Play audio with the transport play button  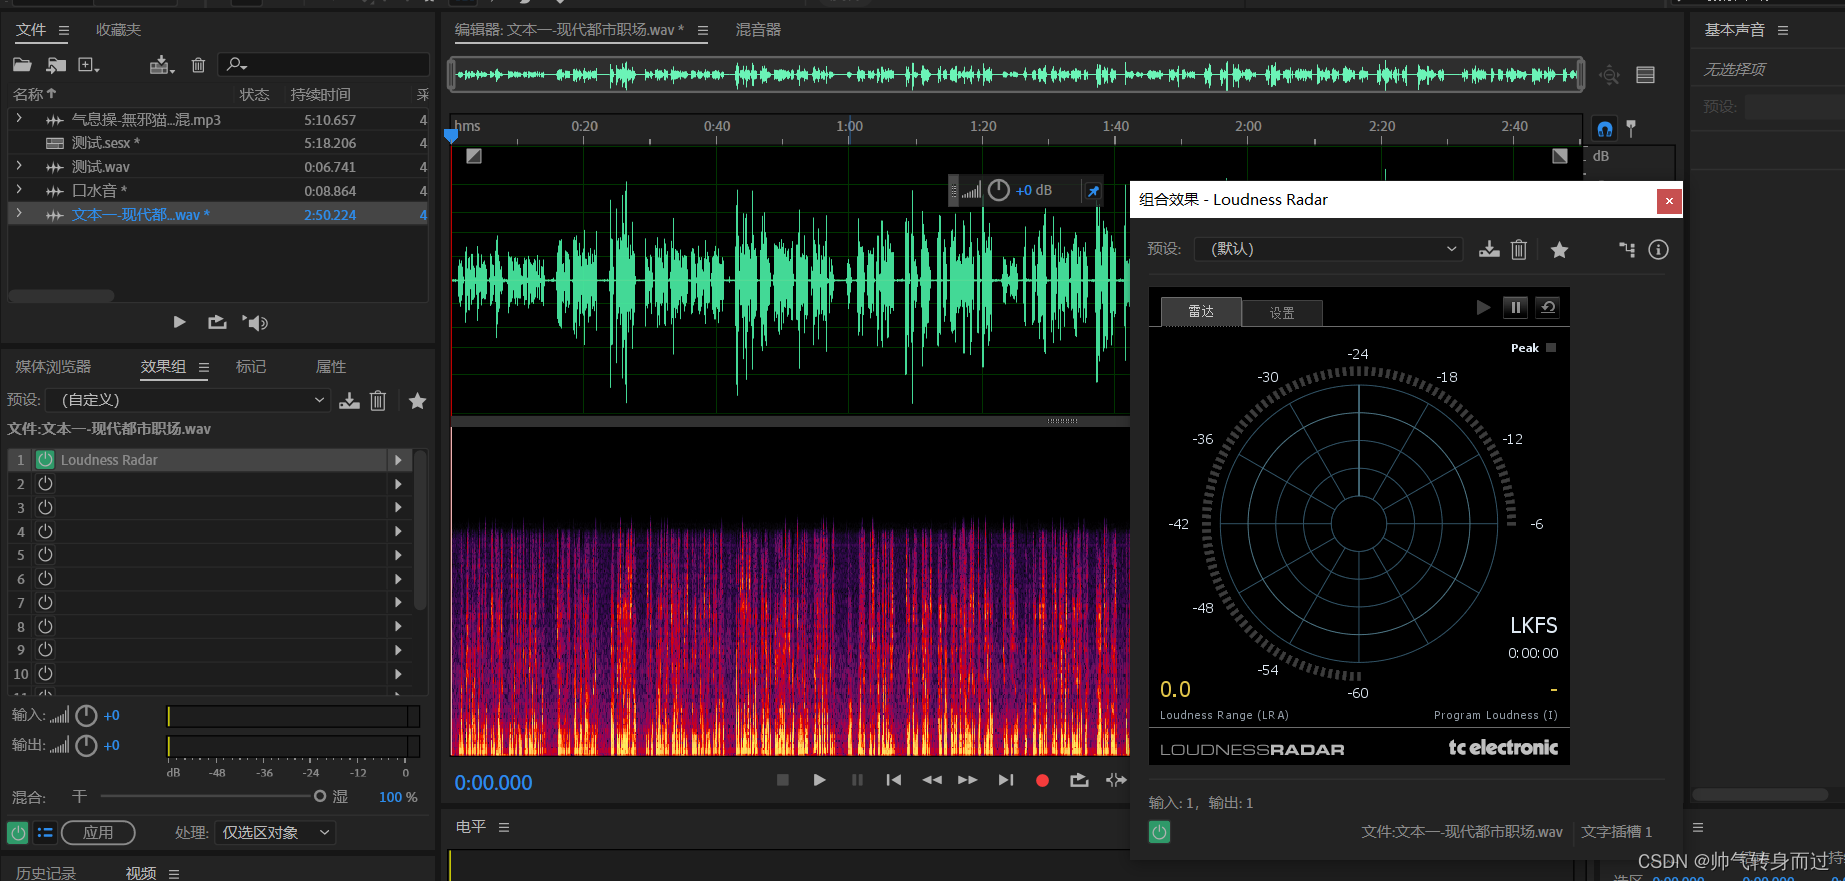pyautogui.click(x=819, y=780)
